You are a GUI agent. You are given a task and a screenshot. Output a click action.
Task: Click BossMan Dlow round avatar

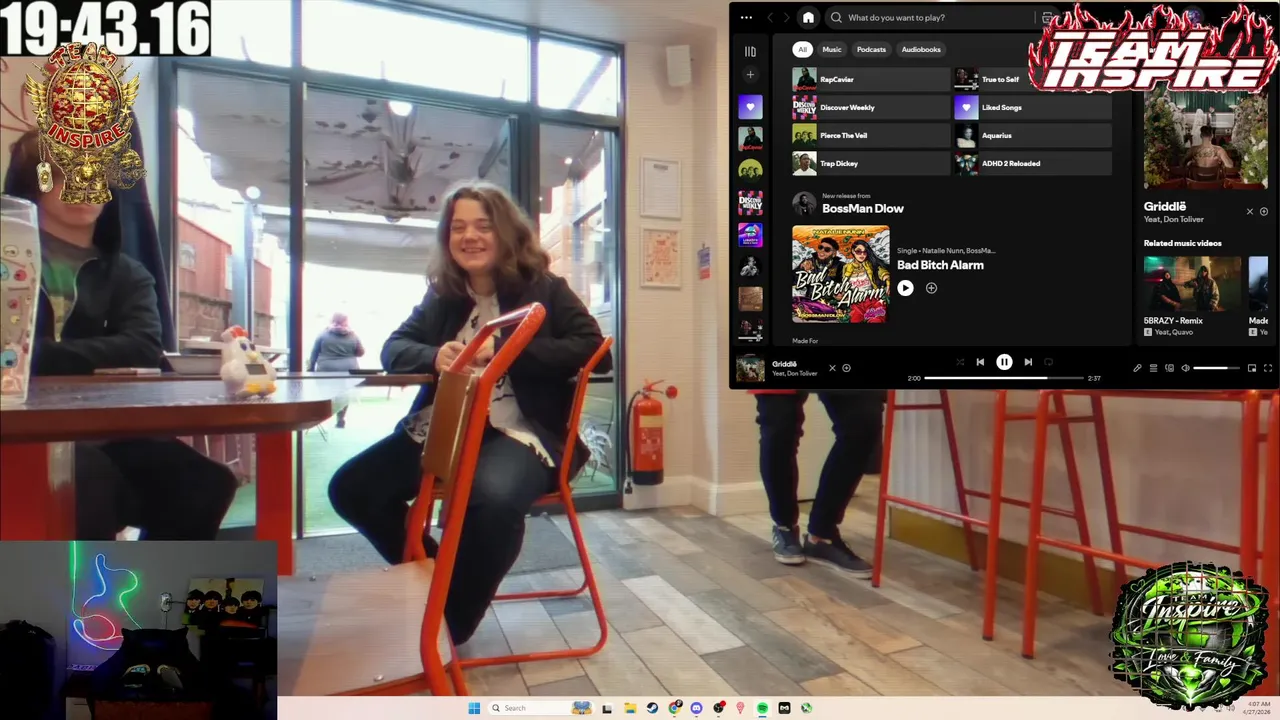[x=804, y=204]
